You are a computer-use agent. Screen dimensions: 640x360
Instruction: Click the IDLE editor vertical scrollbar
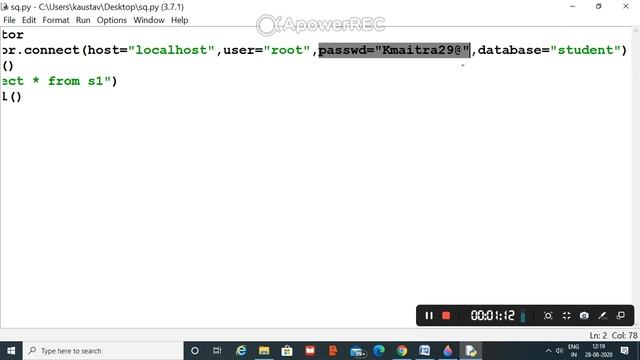636,177
